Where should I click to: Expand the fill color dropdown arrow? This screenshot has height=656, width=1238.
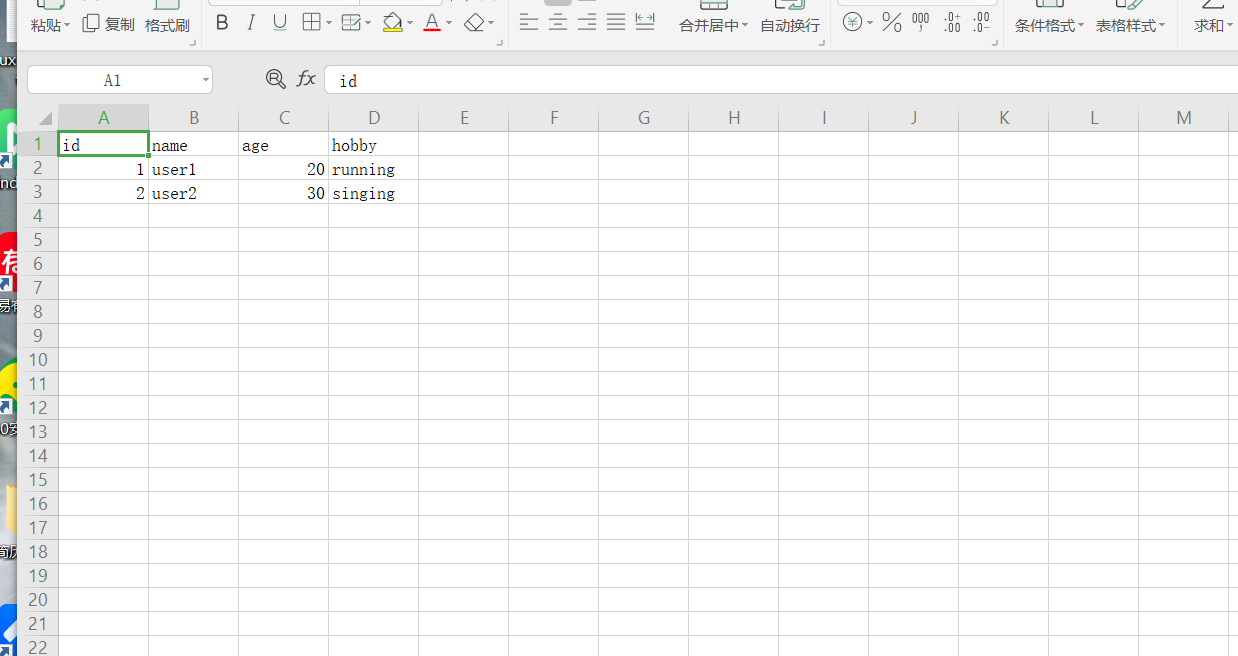(410, 23)
